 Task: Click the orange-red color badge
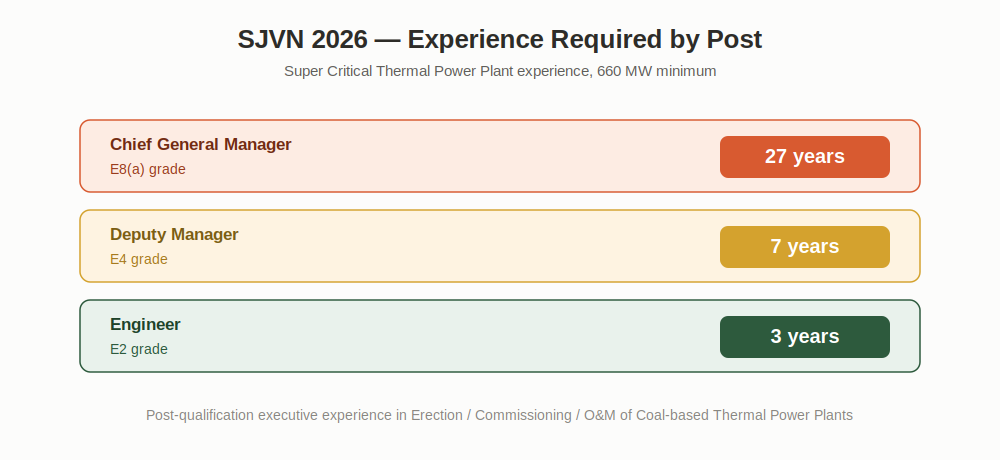pyautogui.click(x=805, y=157)
